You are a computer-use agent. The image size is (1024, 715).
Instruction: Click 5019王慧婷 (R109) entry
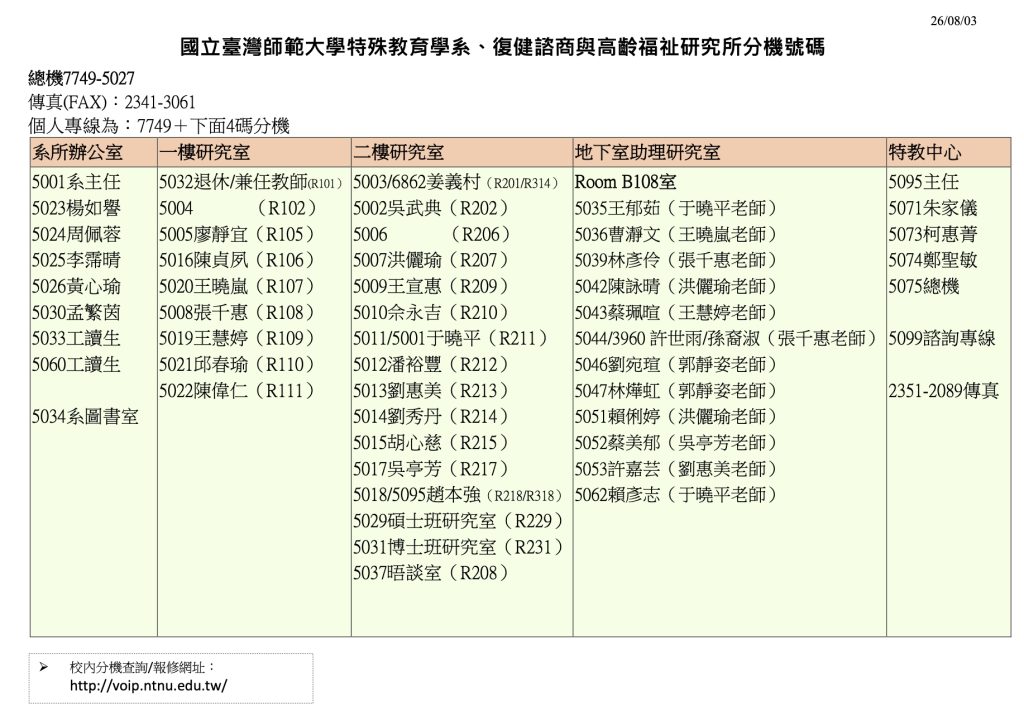click(x=238, y=339)
